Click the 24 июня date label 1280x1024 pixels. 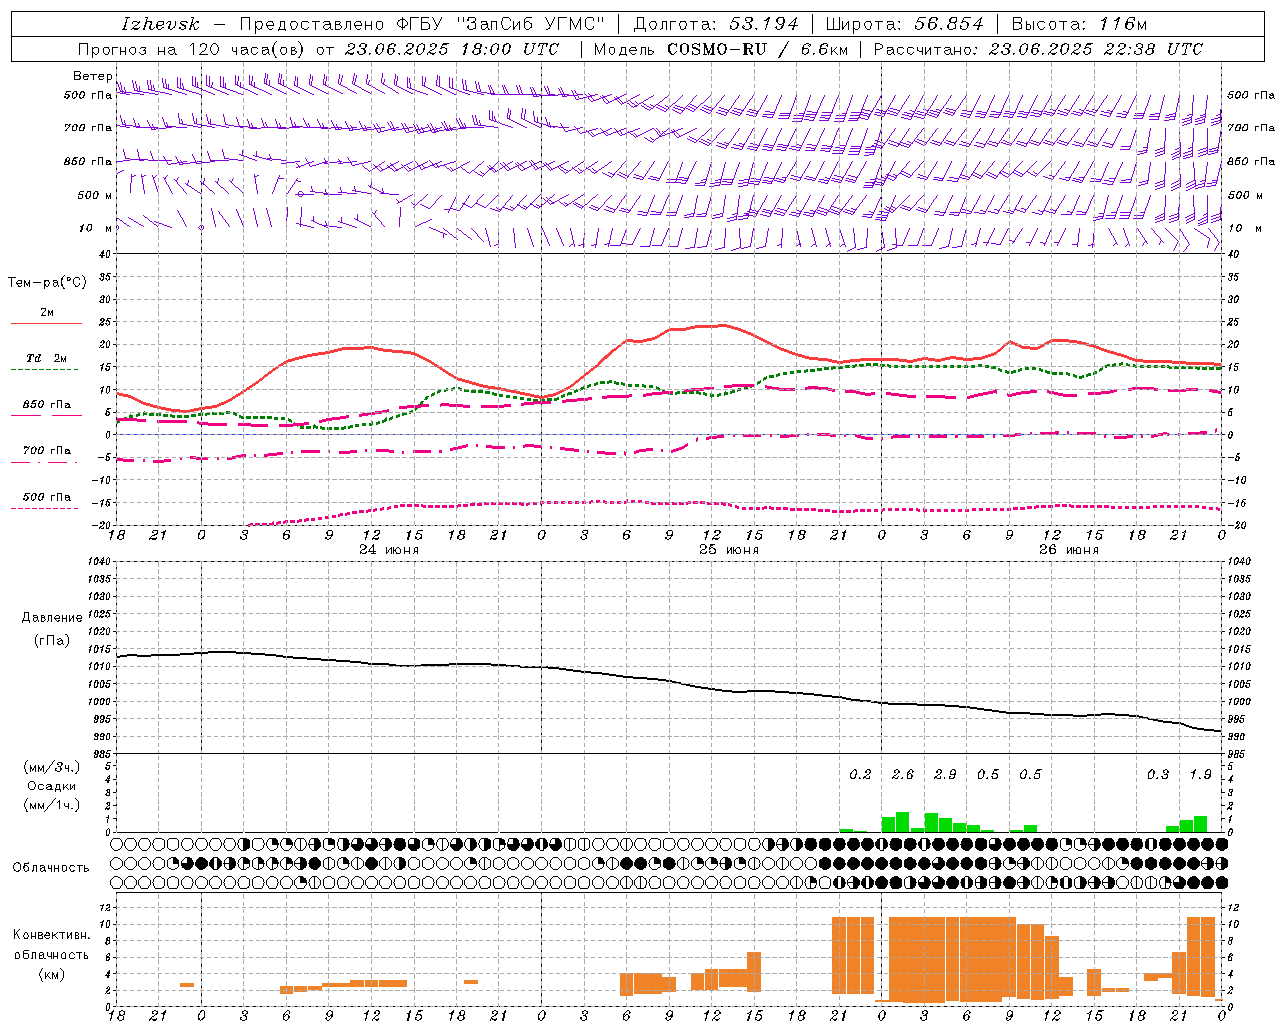(x=389, y=550)
